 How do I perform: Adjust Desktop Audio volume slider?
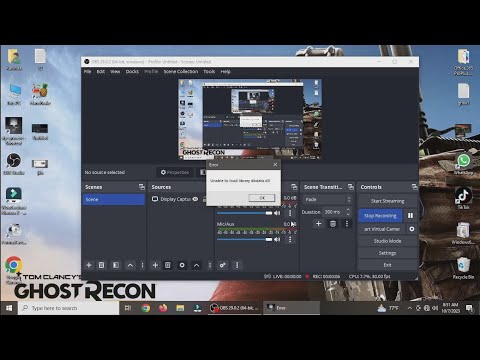point(245,213)
